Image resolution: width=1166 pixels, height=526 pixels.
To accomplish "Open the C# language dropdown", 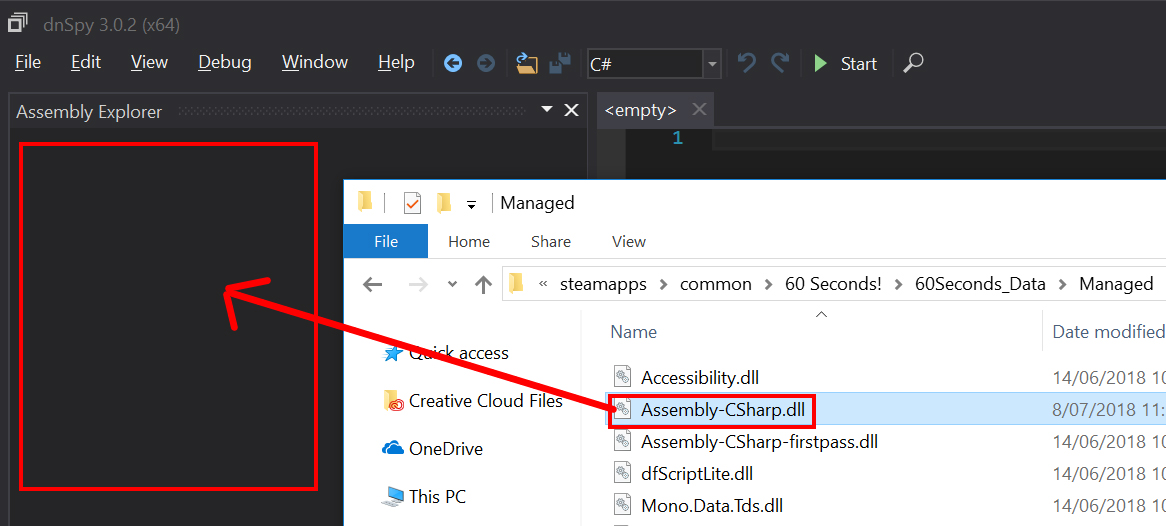I will [x=712, y=64].
